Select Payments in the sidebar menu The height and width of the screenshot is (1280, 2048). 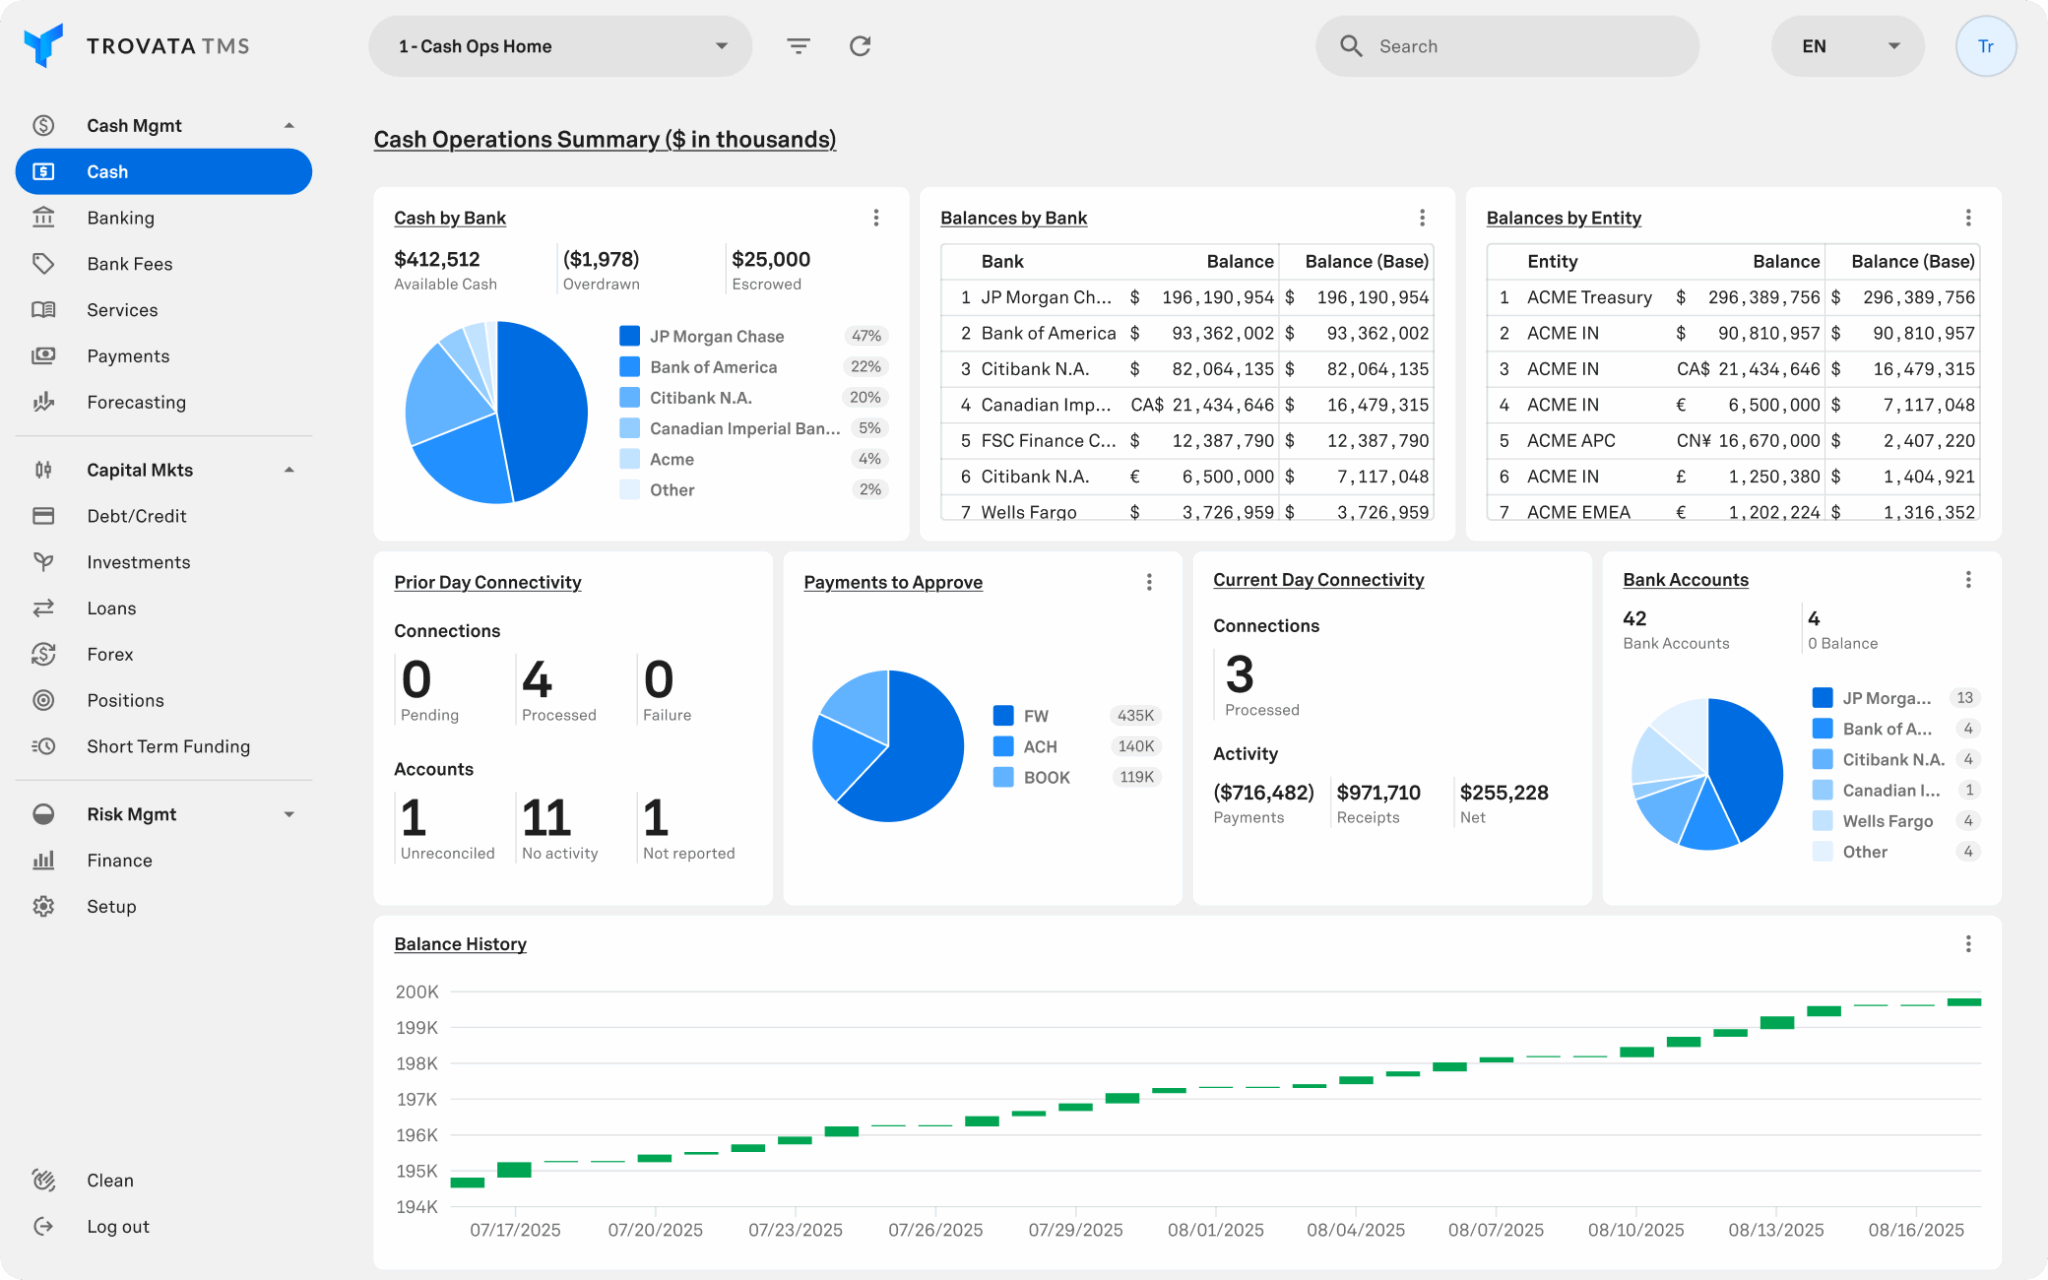point(128,356)
